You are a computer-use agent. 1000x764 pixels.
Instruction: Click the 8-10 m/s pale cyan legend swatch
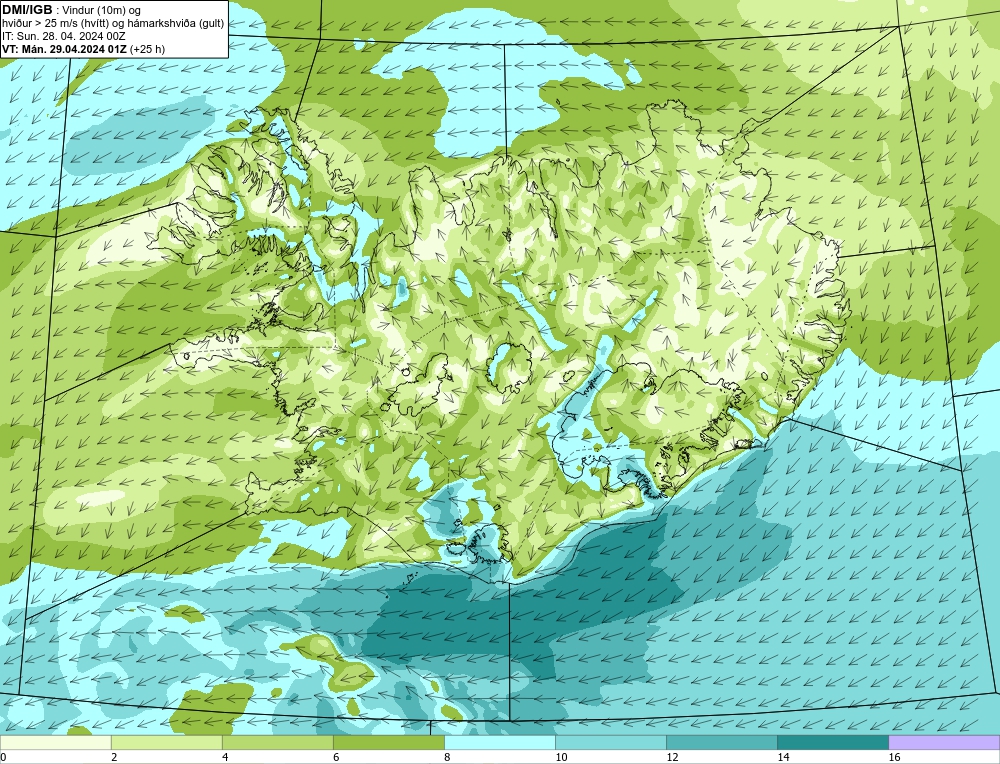click(x=499, y=742)
